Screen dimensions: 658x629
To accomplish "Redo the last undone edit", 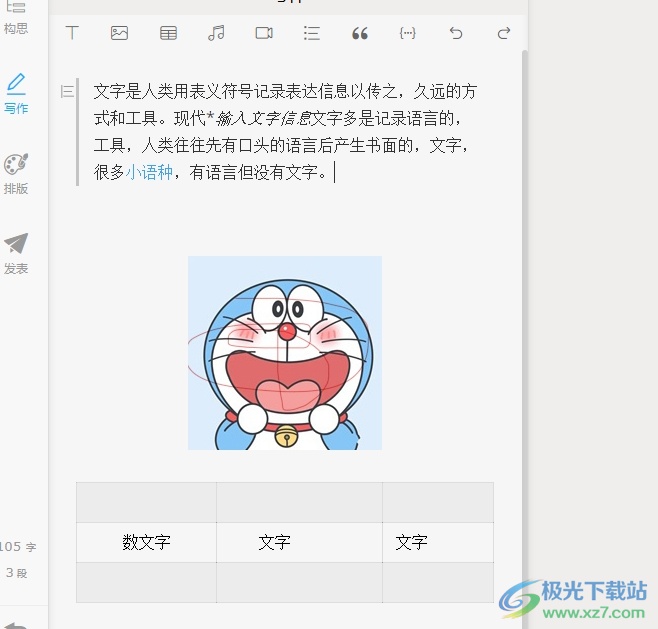I will click(x=504, y=33).
